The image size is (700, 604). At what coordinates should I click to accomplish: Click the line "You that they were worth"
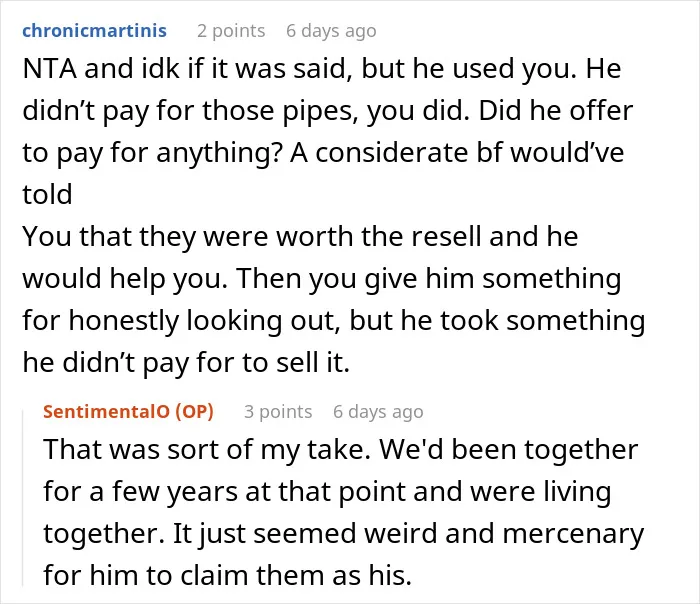point(188,236)
